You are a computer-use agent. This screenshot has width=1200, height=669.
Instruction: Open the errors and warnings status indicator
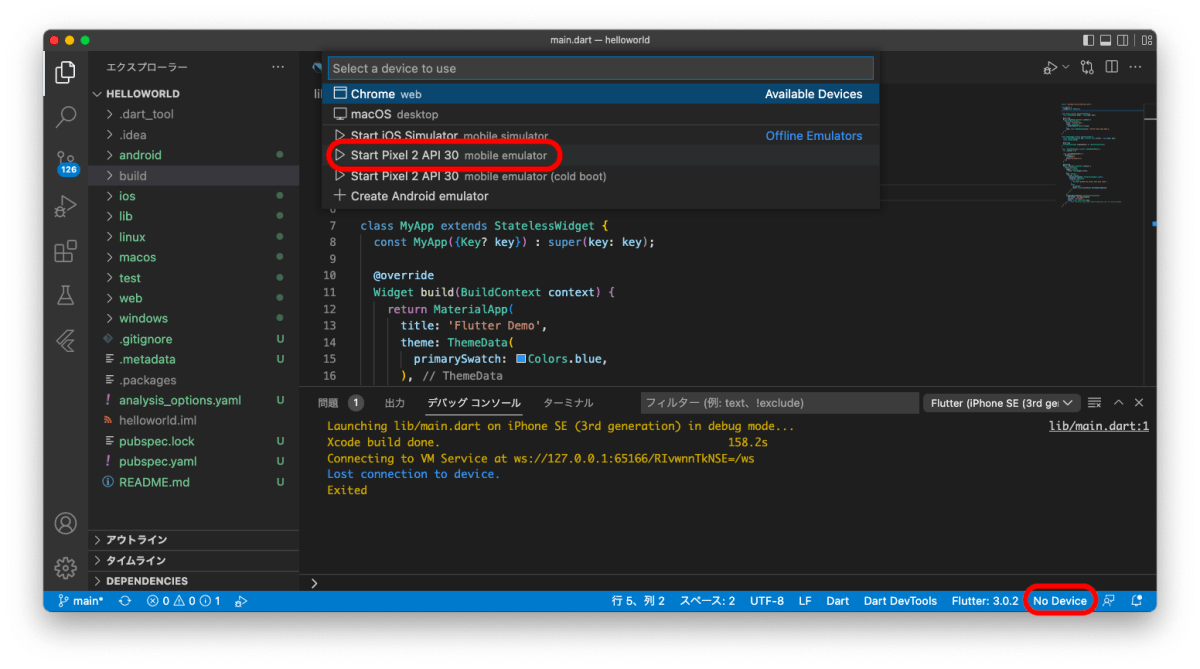coord(183,601)
